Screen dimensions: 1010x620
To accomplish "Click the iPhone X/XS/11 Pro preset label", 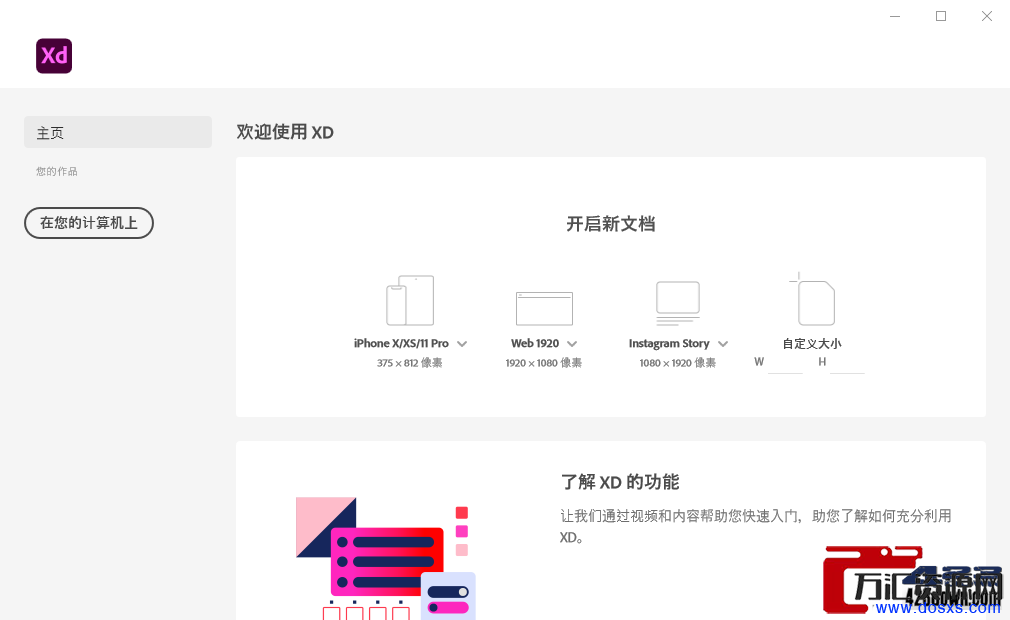I will 401,343.
